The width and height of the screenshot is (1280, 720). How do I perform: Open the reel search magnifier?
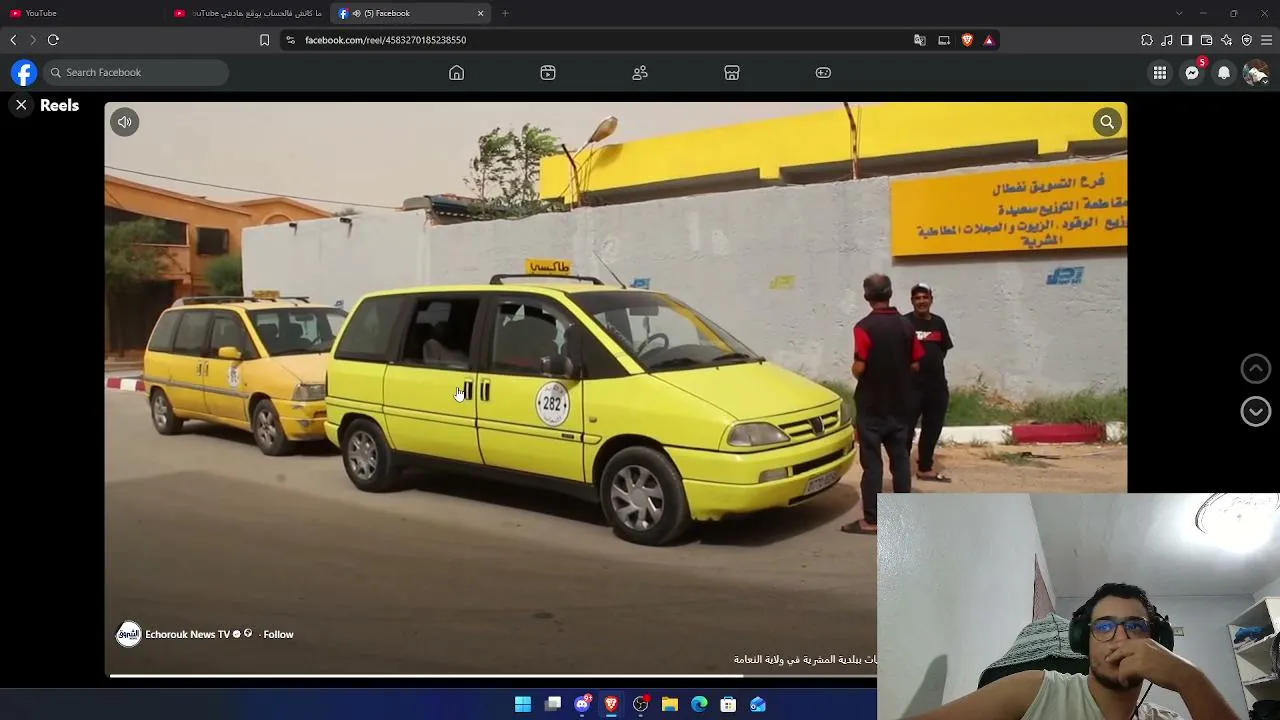pos(1107,122)
